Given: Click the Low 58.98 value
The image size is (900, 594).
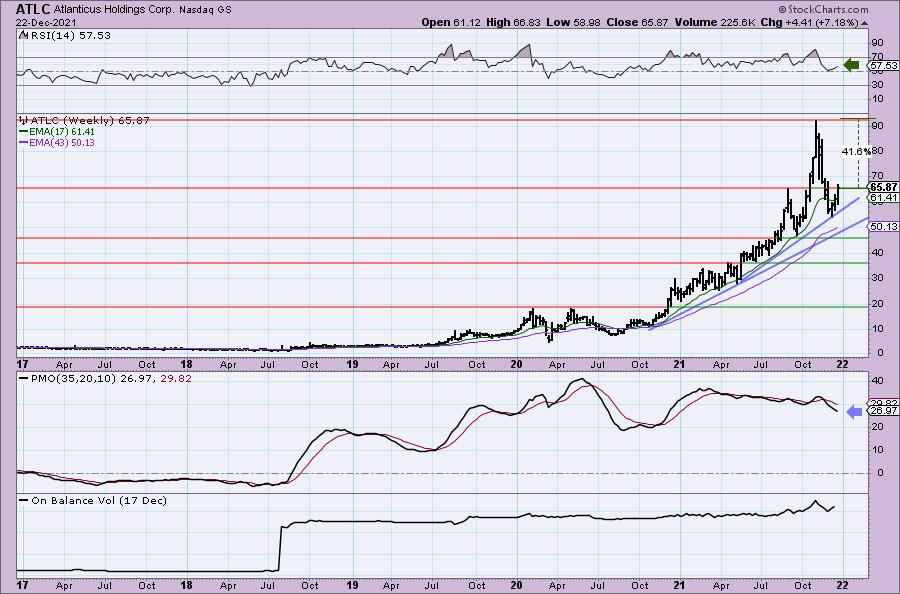Looking at the screenshot, I should 571,22.
